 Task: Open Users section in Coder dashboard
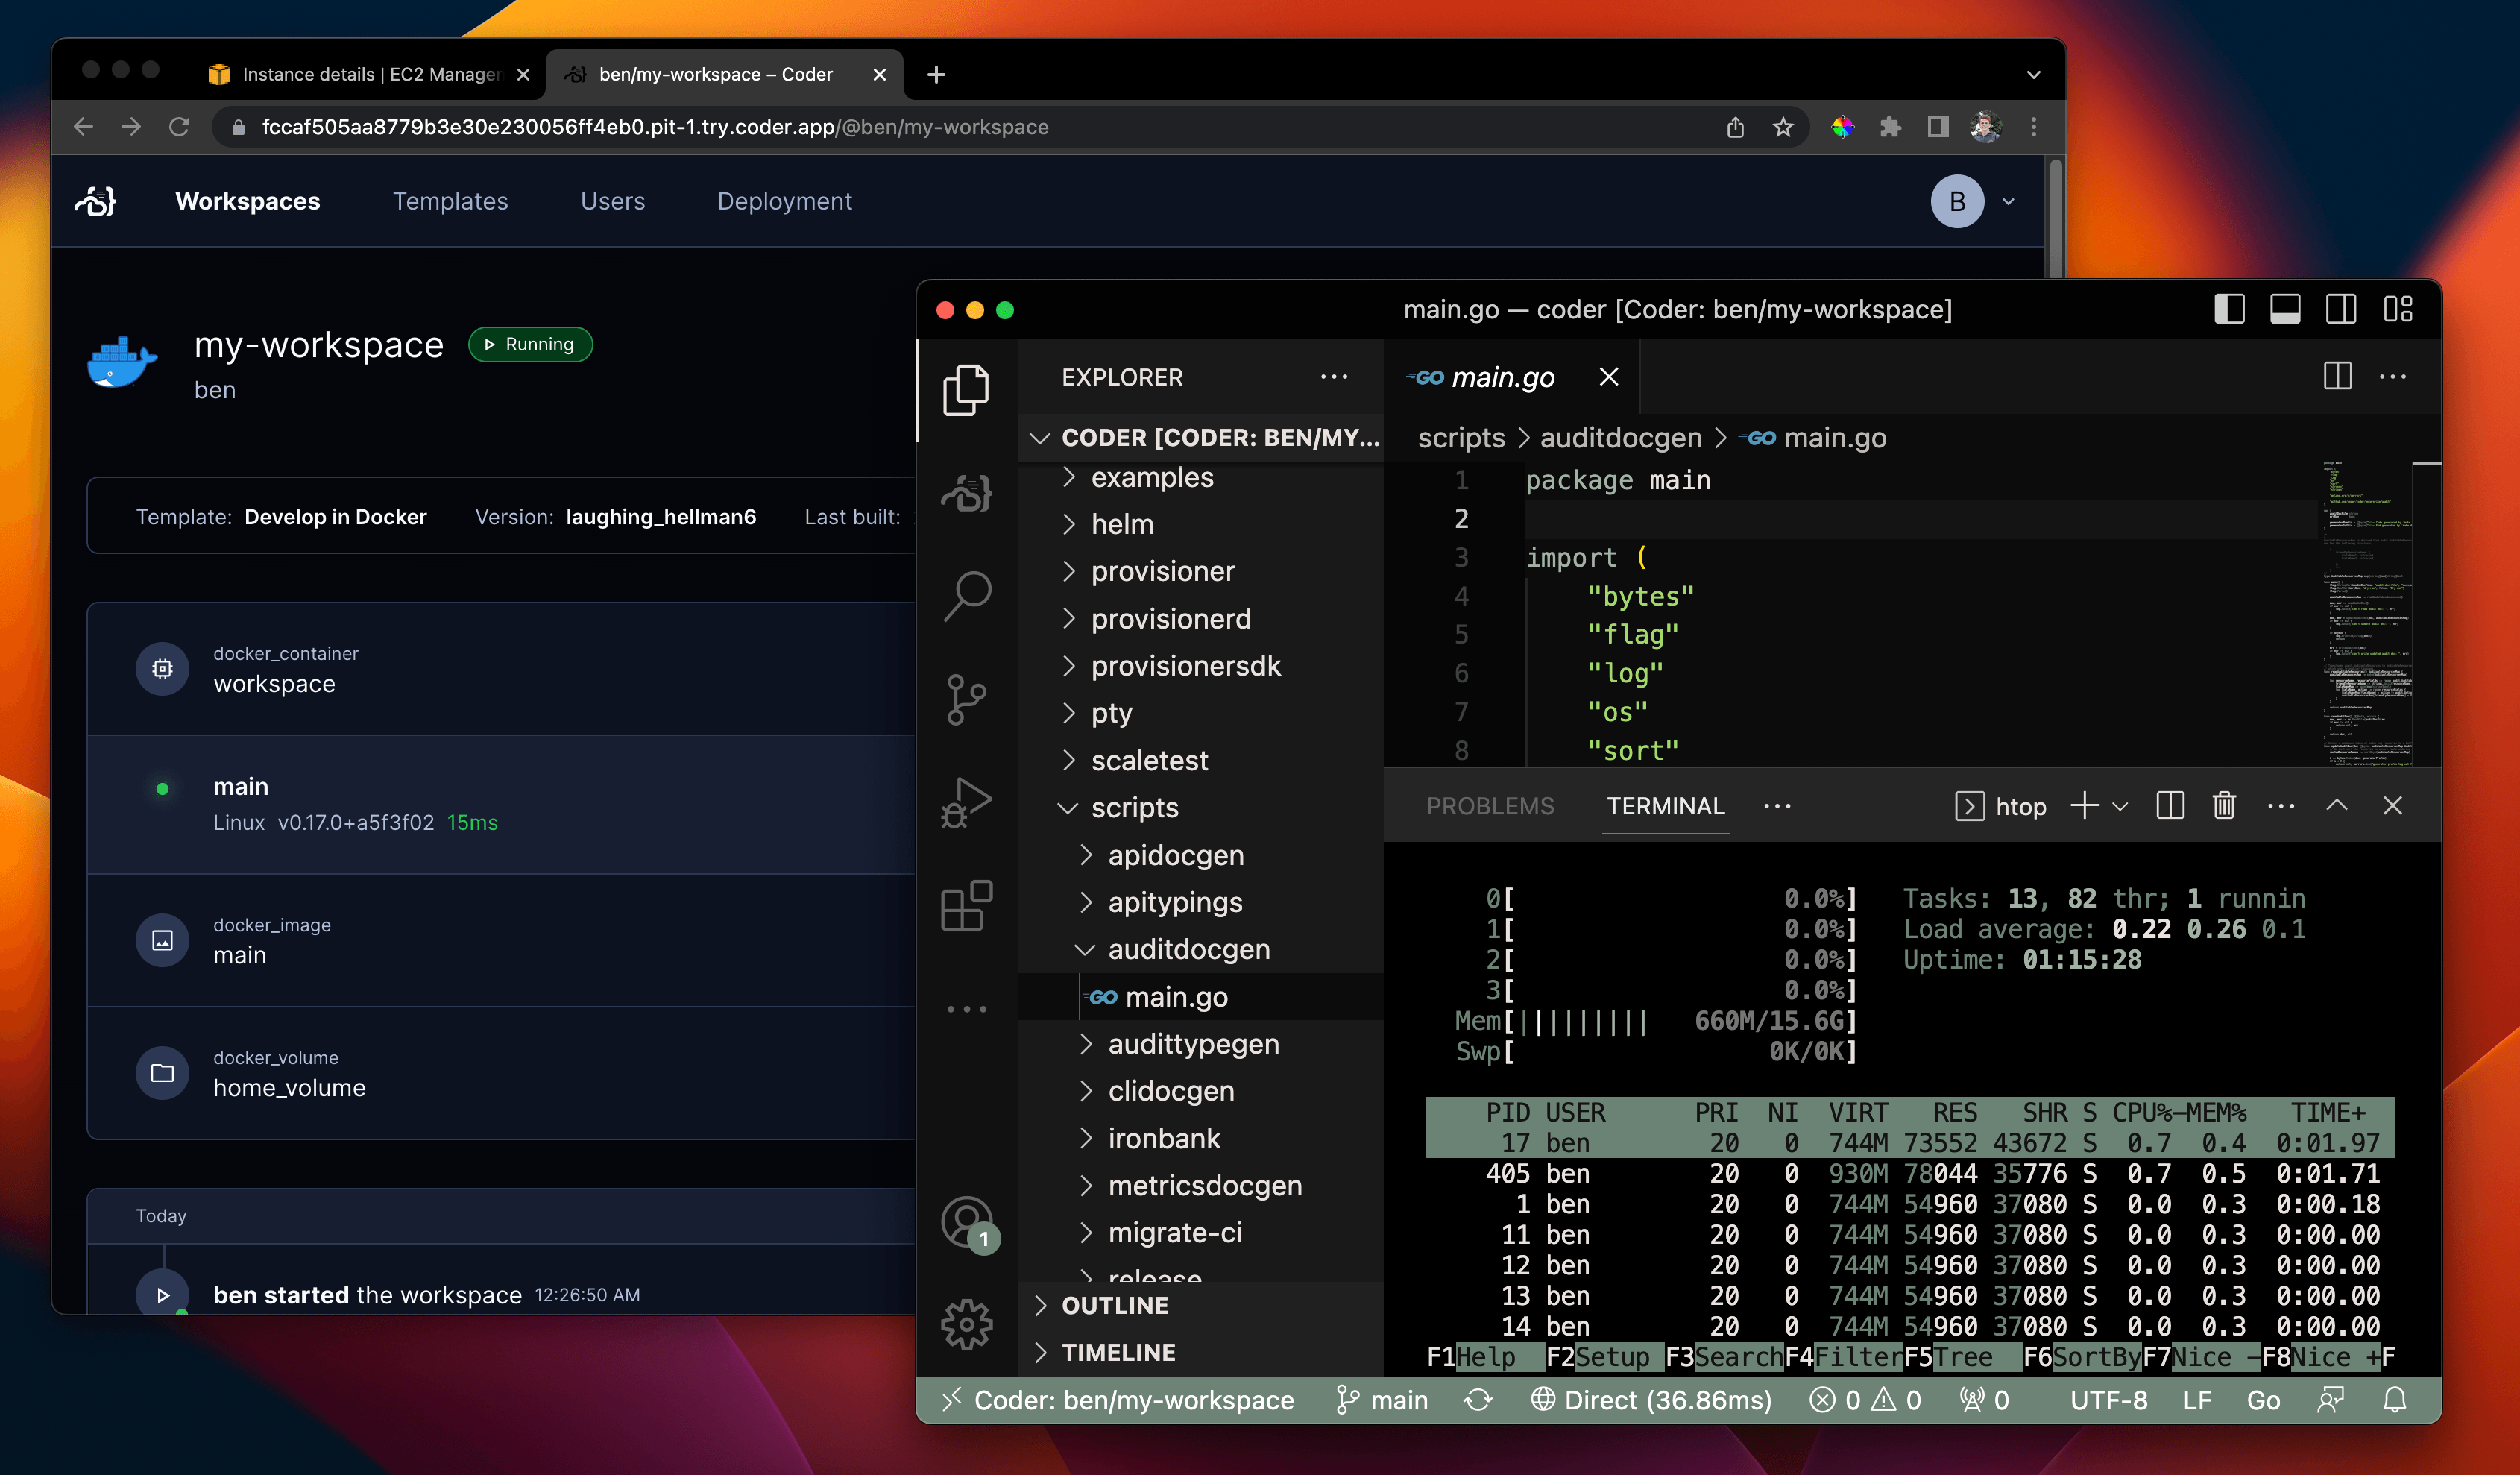[612, 200]
